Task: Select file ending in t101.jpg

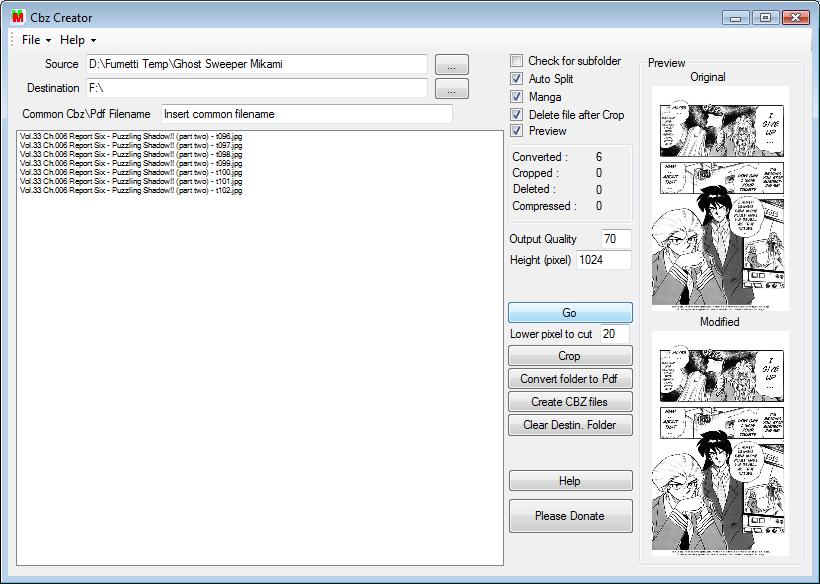Action: coord(131,181)
